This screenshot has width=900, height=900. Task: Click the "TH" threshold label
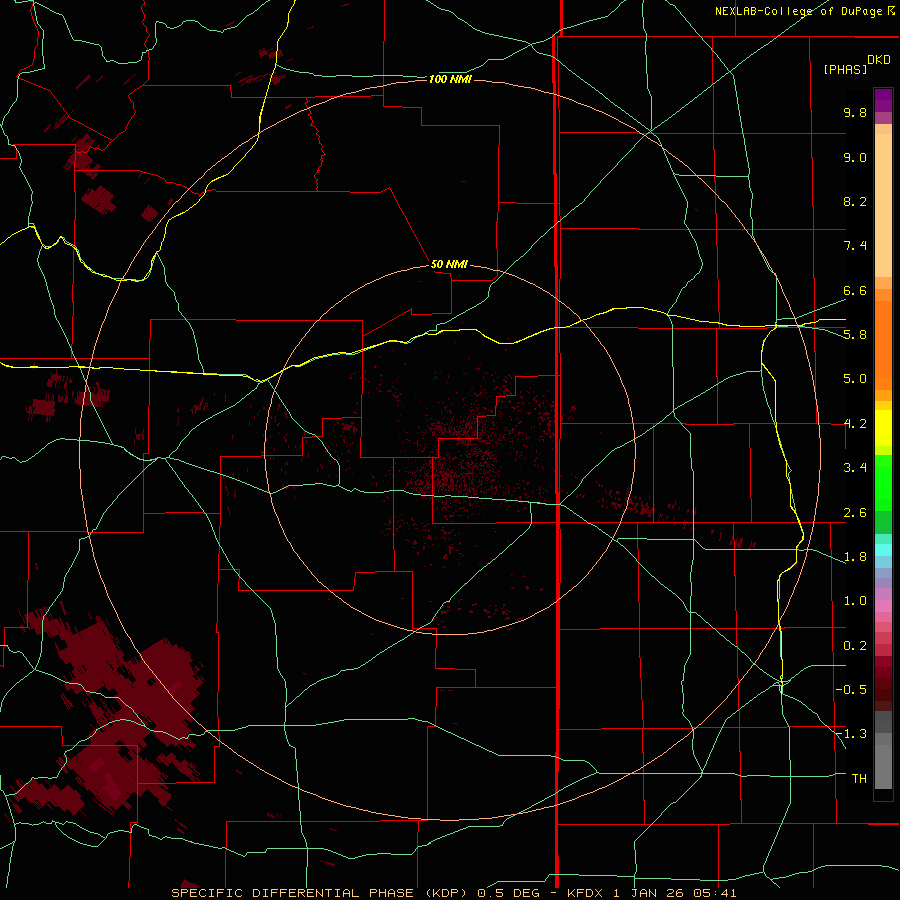click(859, 779)
